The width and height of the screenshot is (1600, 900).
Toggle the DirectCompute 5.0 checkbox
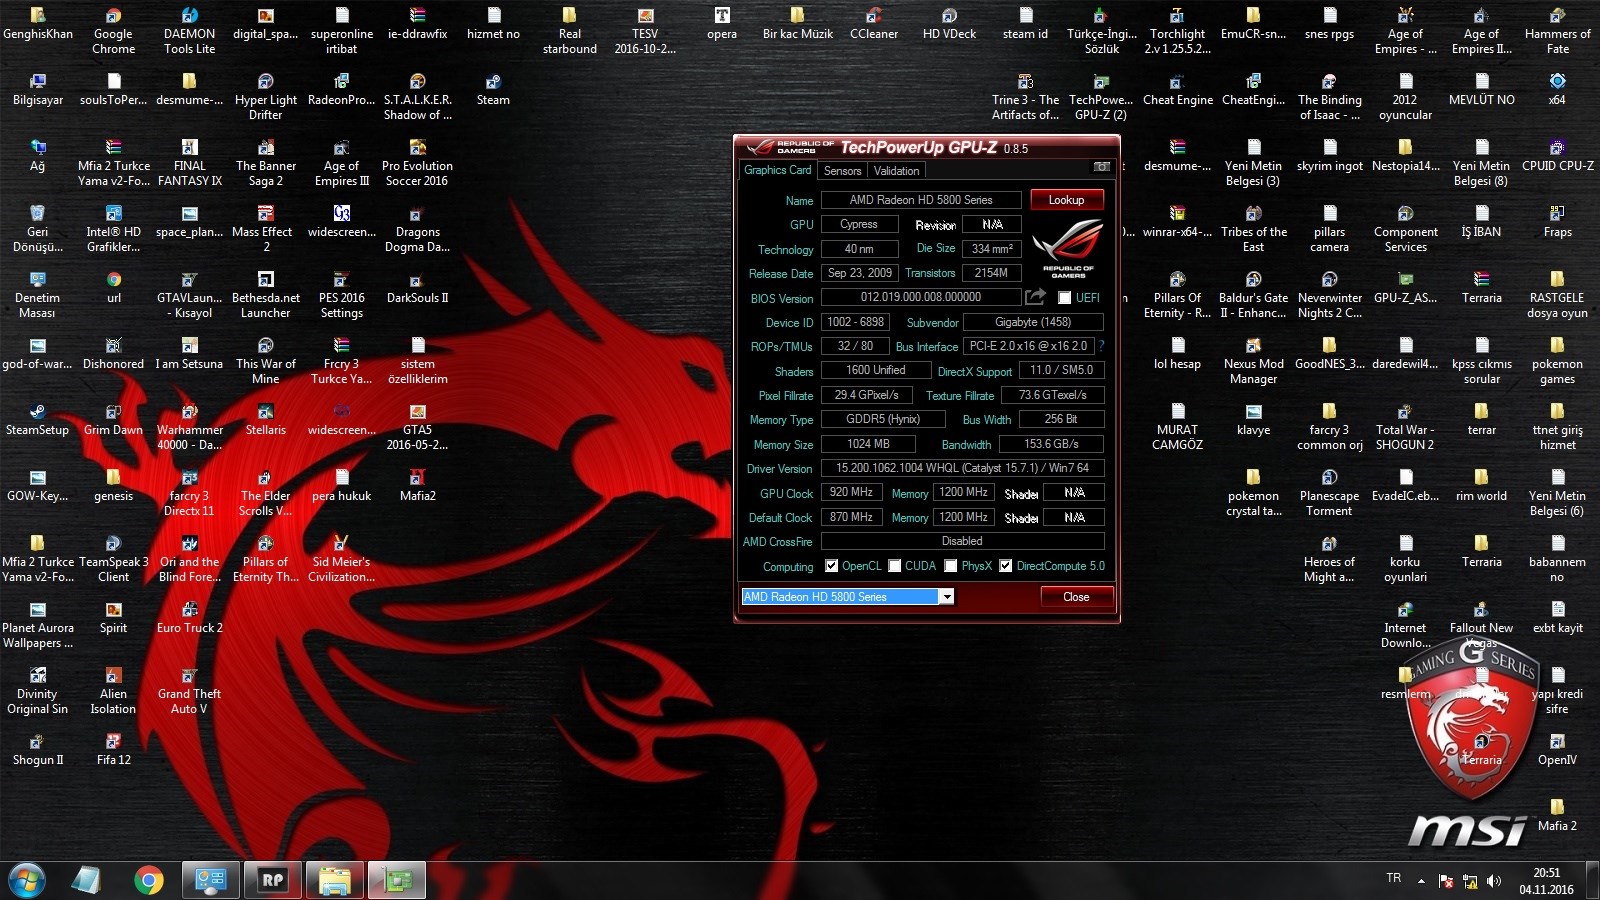pos(1005,566)
